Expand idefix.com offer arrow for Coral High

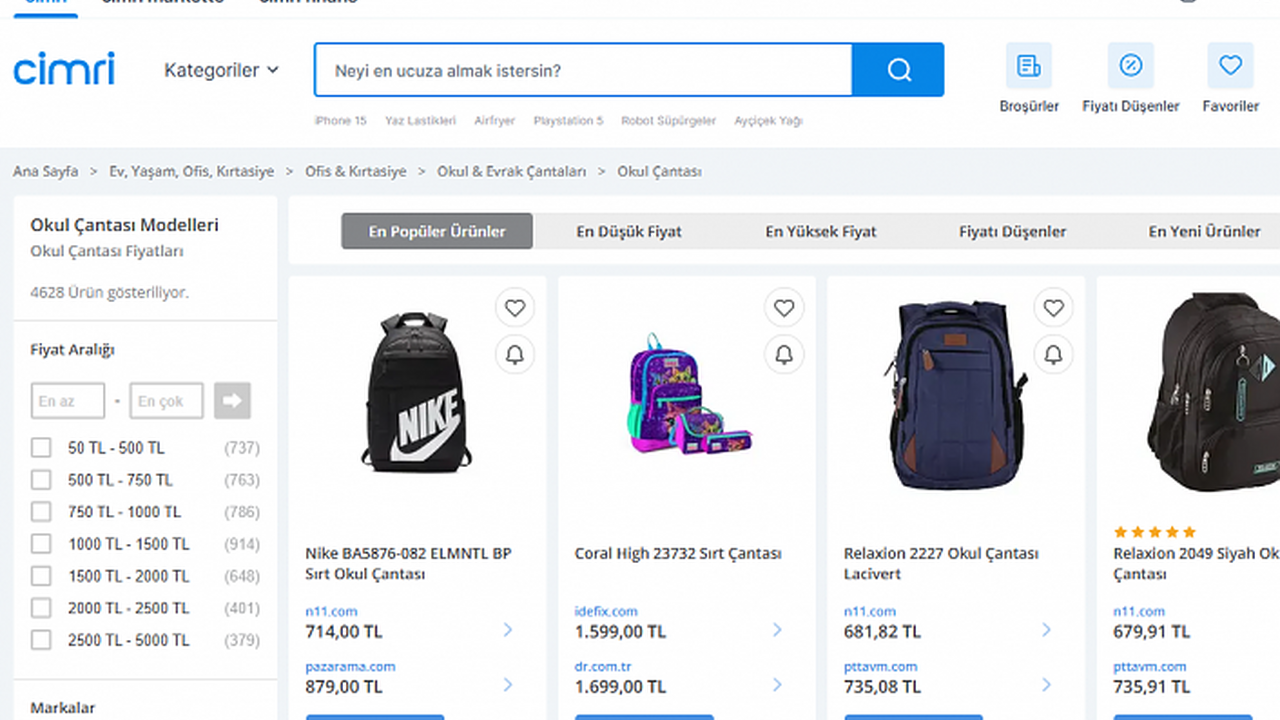(777, 630)
